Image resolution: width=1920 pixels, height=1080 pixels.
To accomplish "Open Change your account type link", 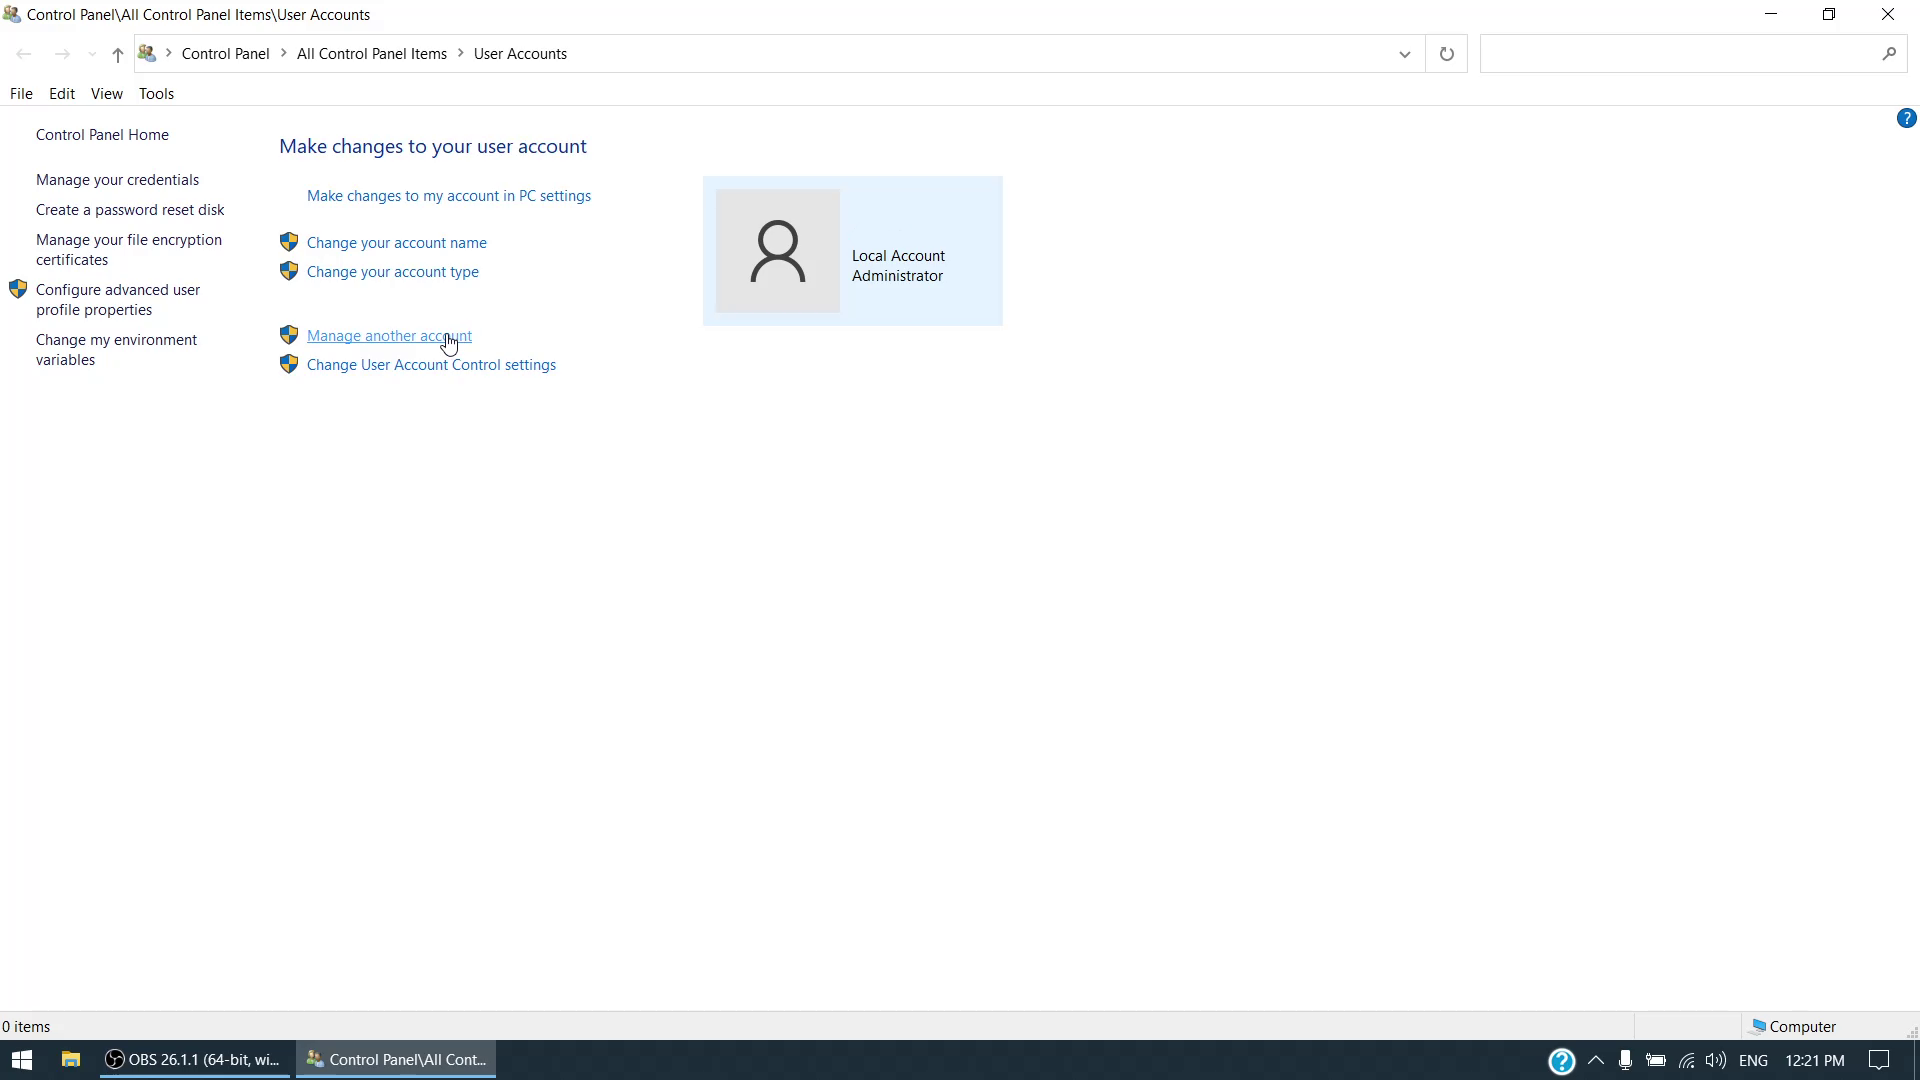I will [392, 272].
